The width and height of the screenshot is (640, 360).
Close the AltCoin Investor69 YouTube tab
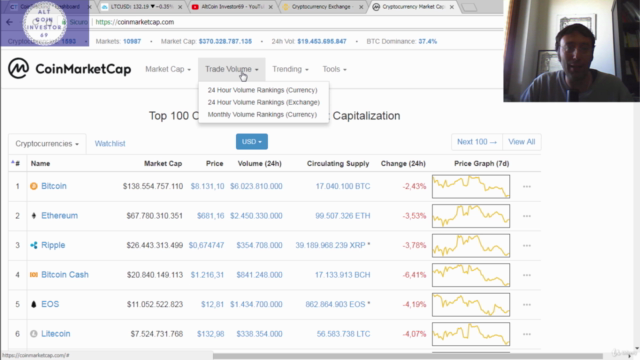271,7
